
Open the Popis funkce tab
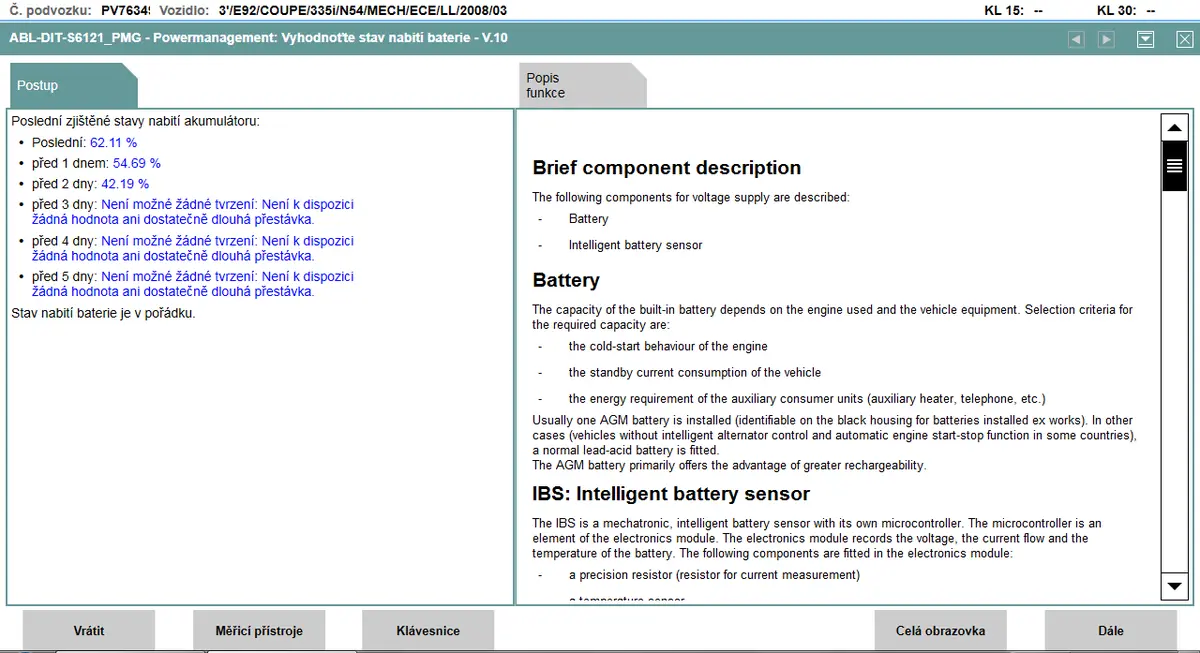click(582, 86)
